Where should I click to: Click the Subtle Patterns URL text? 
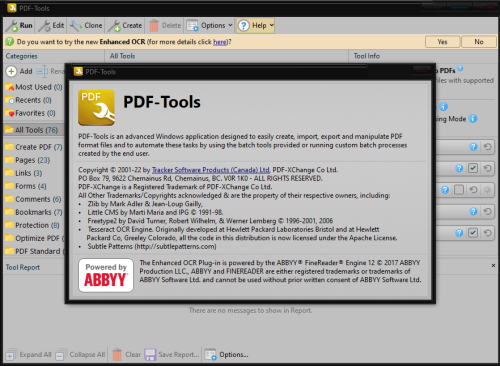175,247
